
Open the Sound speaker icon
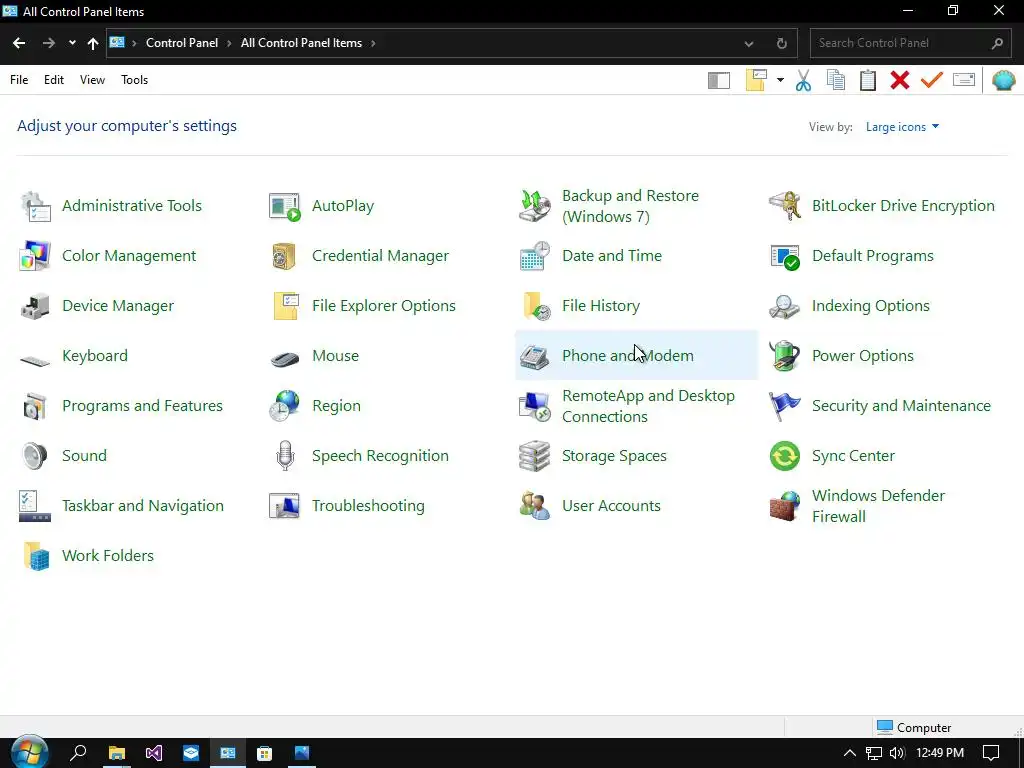tap(35, 456)
